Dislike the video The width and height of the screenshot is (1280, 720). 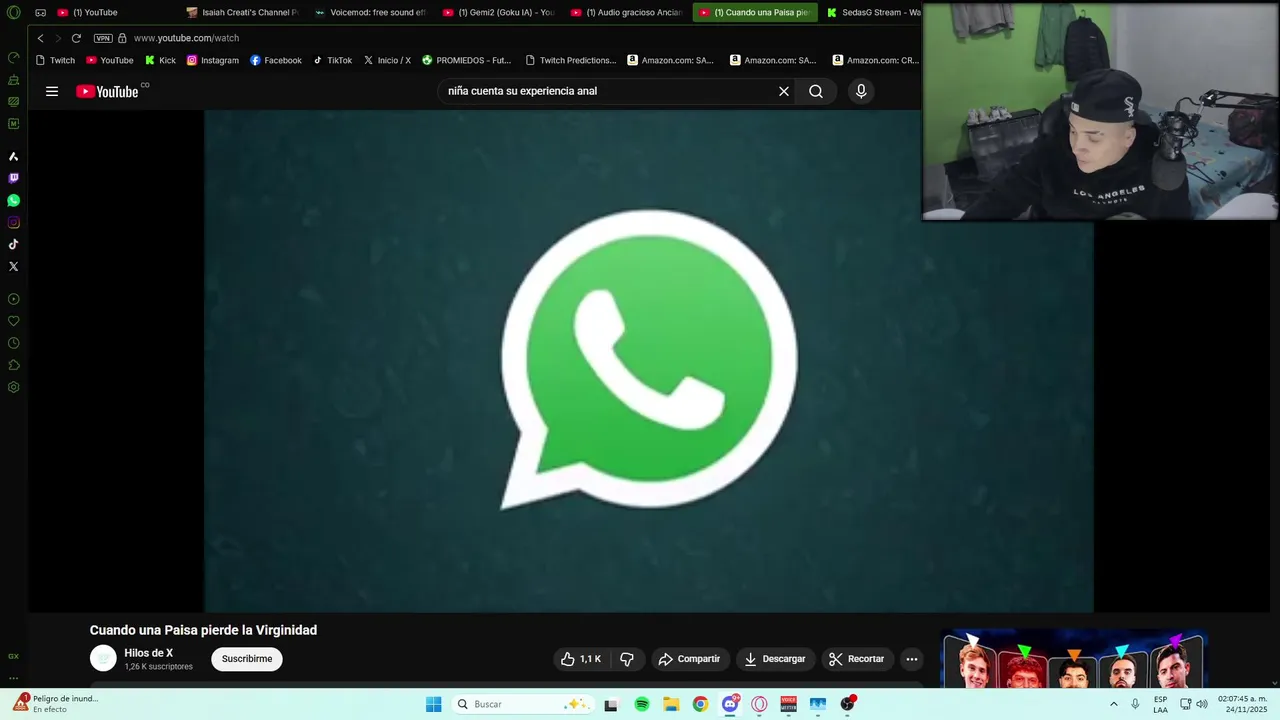(x=627, y=659)
